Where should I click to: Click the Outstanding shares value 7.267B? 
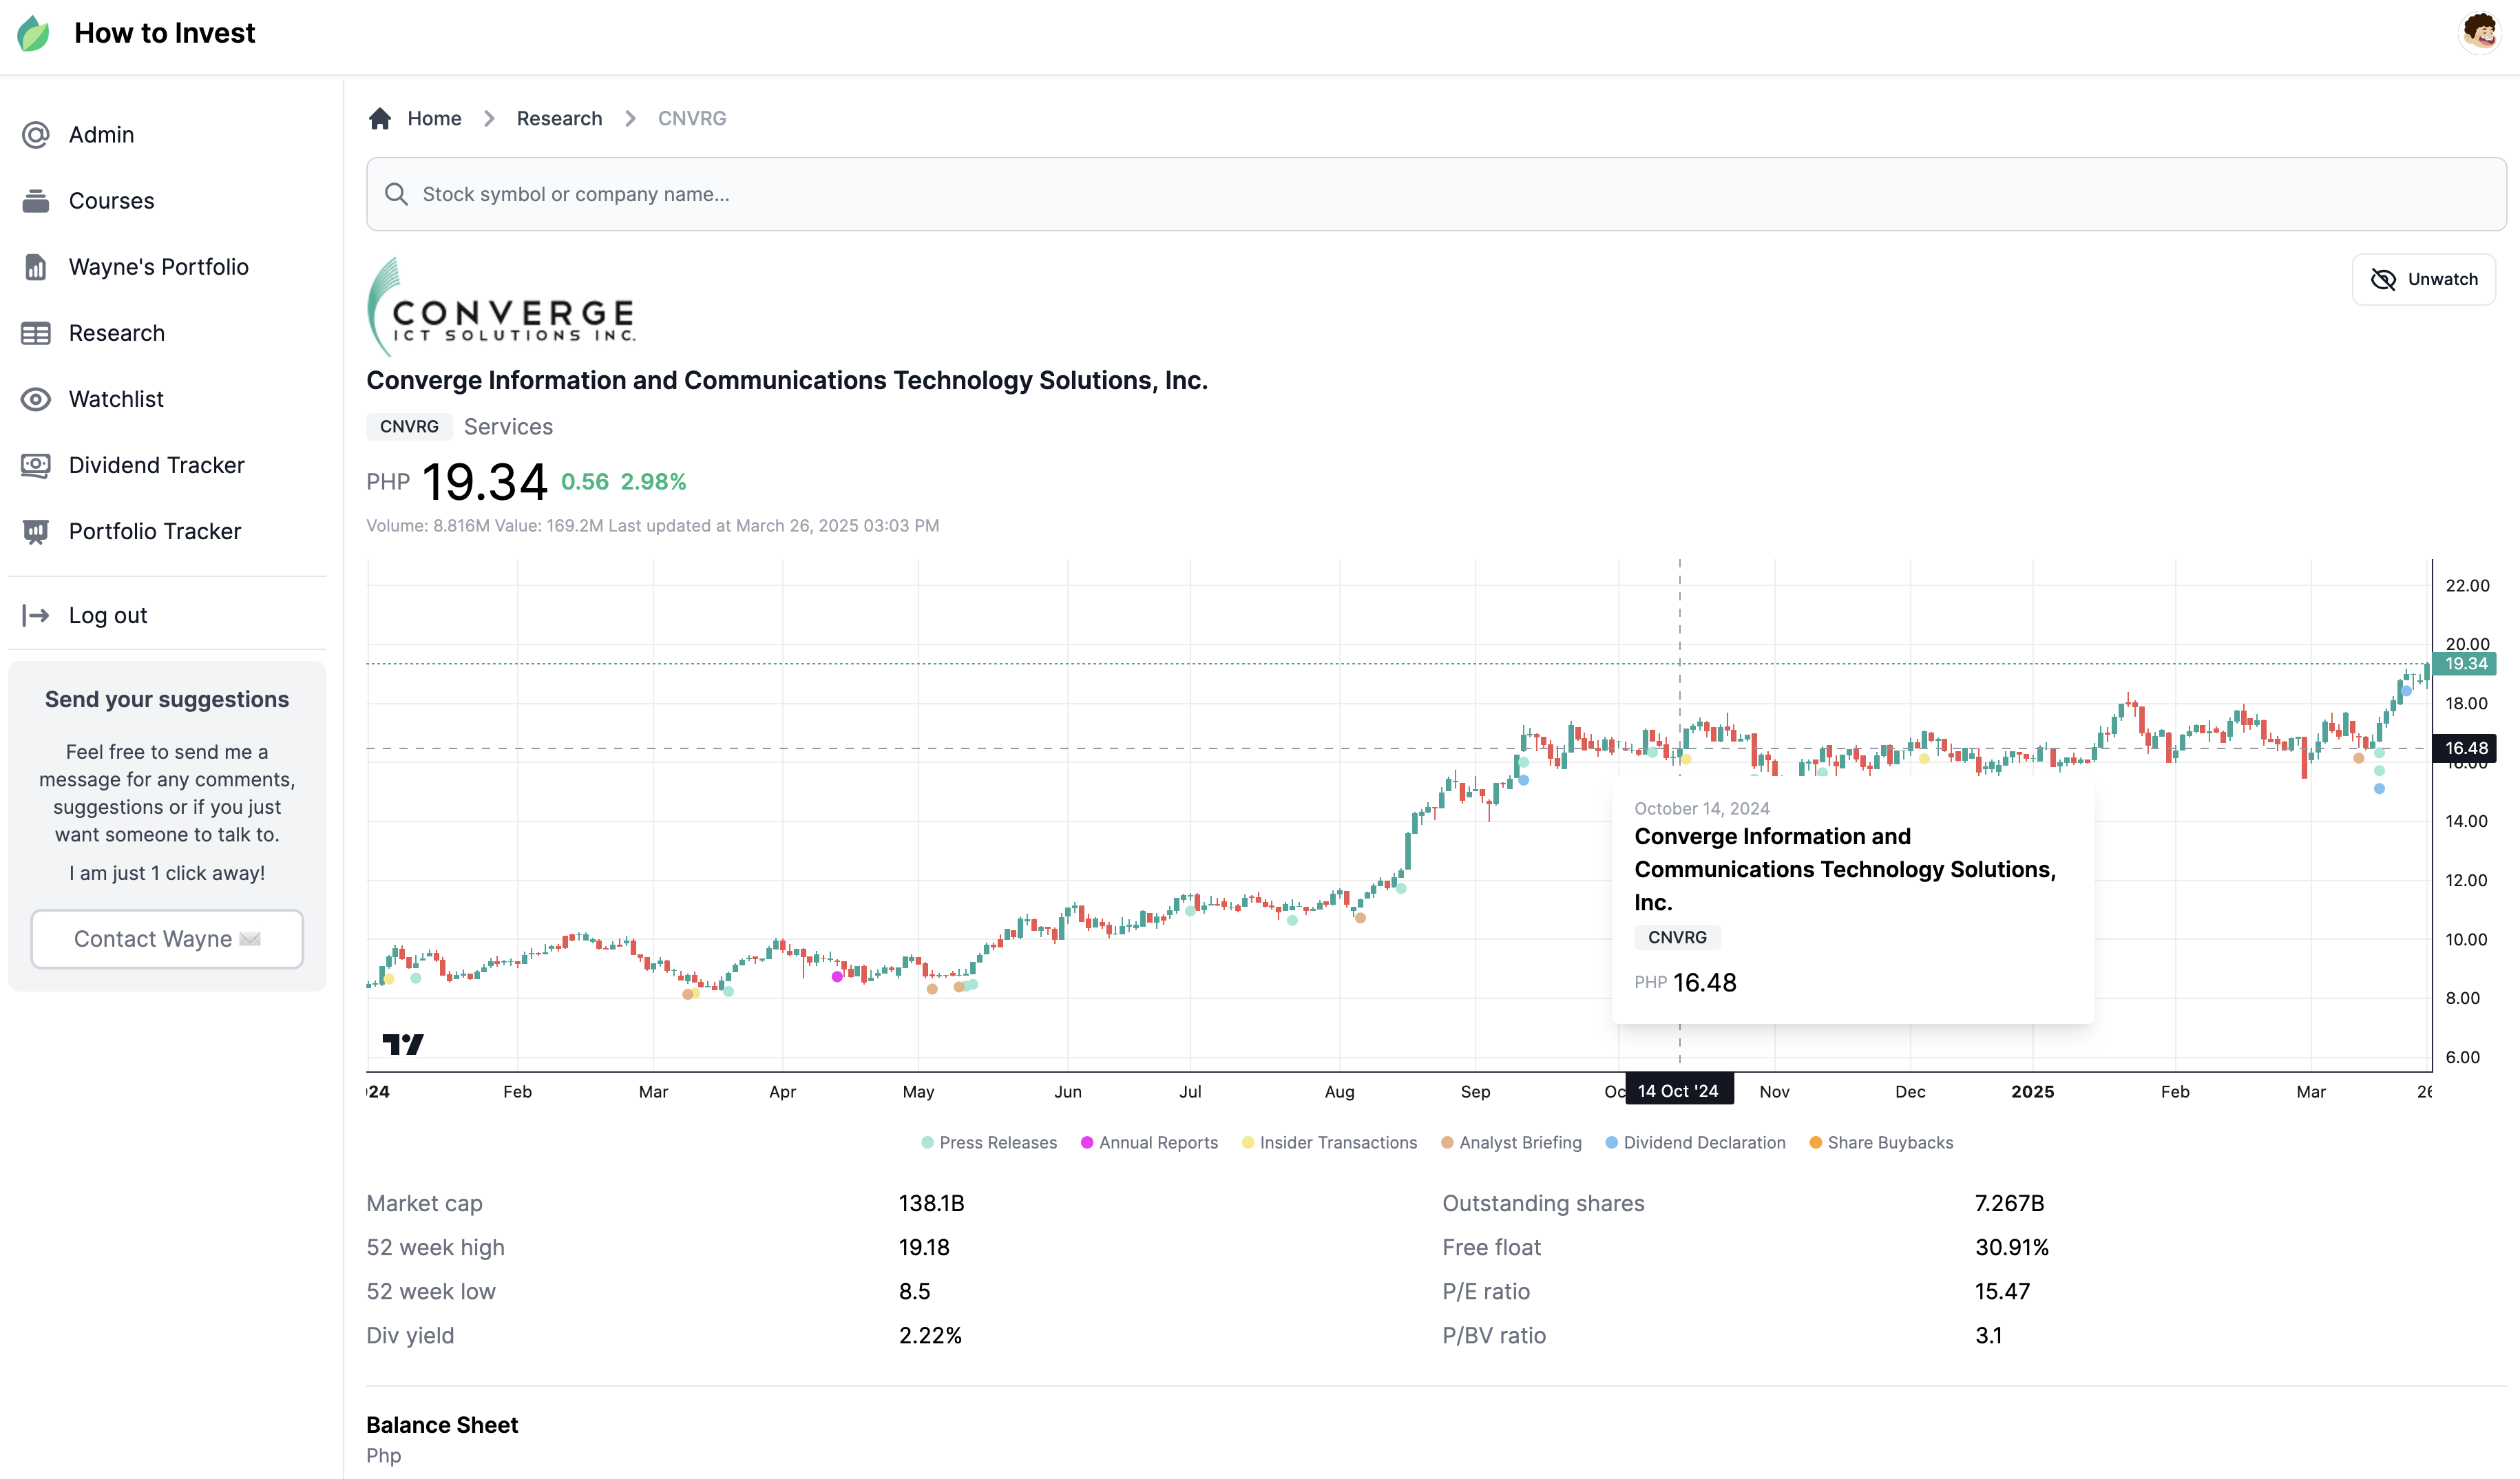pos(2009,1203)
